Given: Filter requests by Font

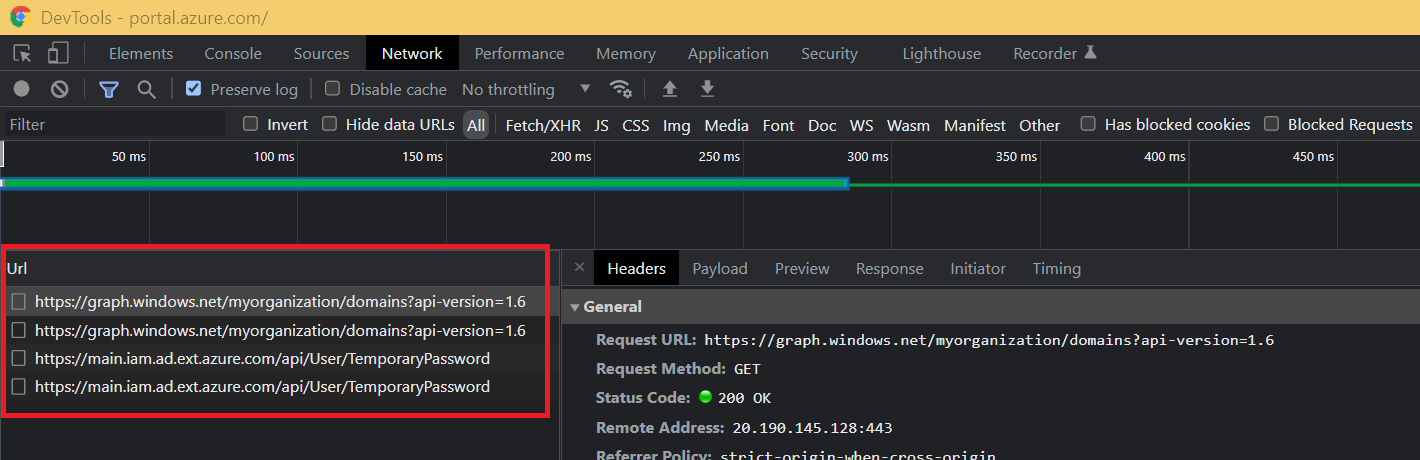Looking at the screenshot, I should pos(778,125).
